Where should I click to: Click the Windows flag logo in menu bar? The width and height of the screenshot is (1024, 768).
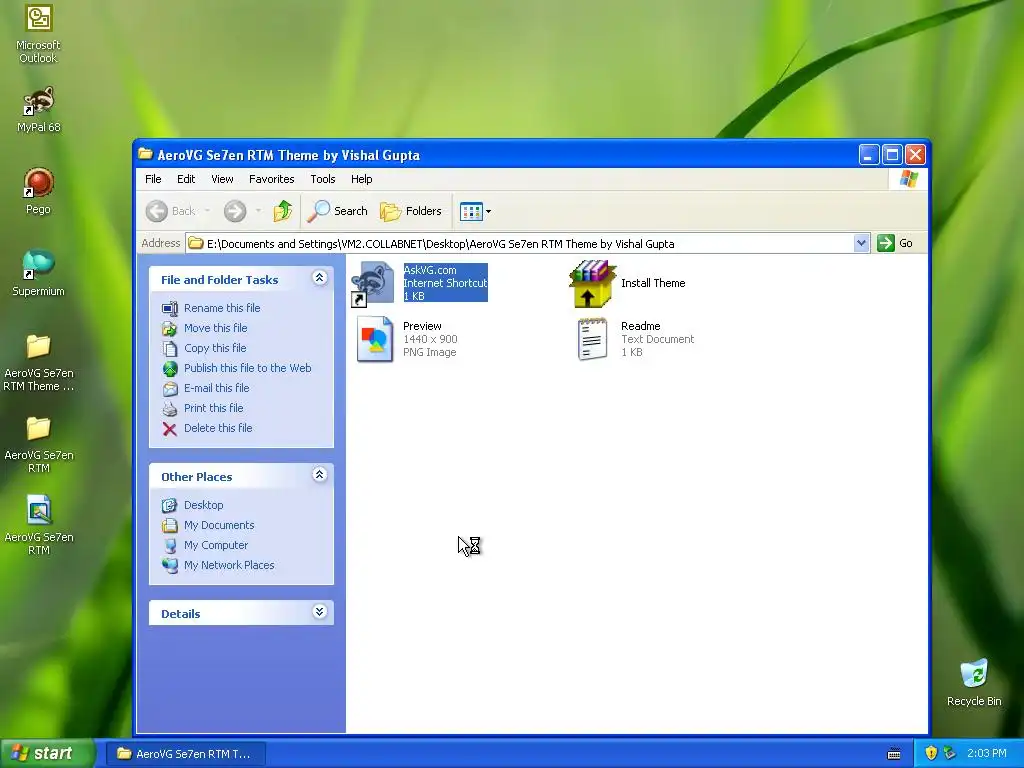click(908, 179)
